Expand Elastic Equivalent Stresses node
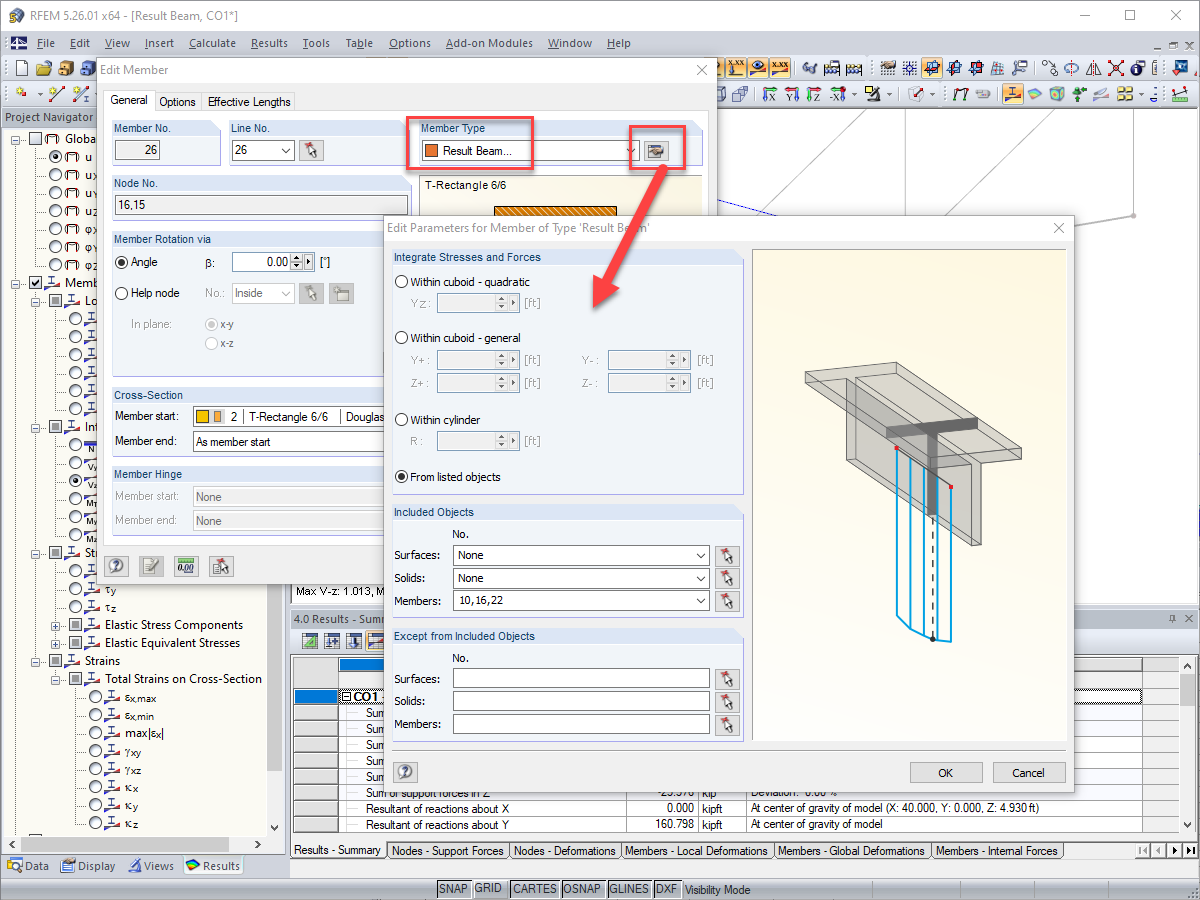Screen dimensions: 1200x900 pyautogui.click(x=55, y=643)
